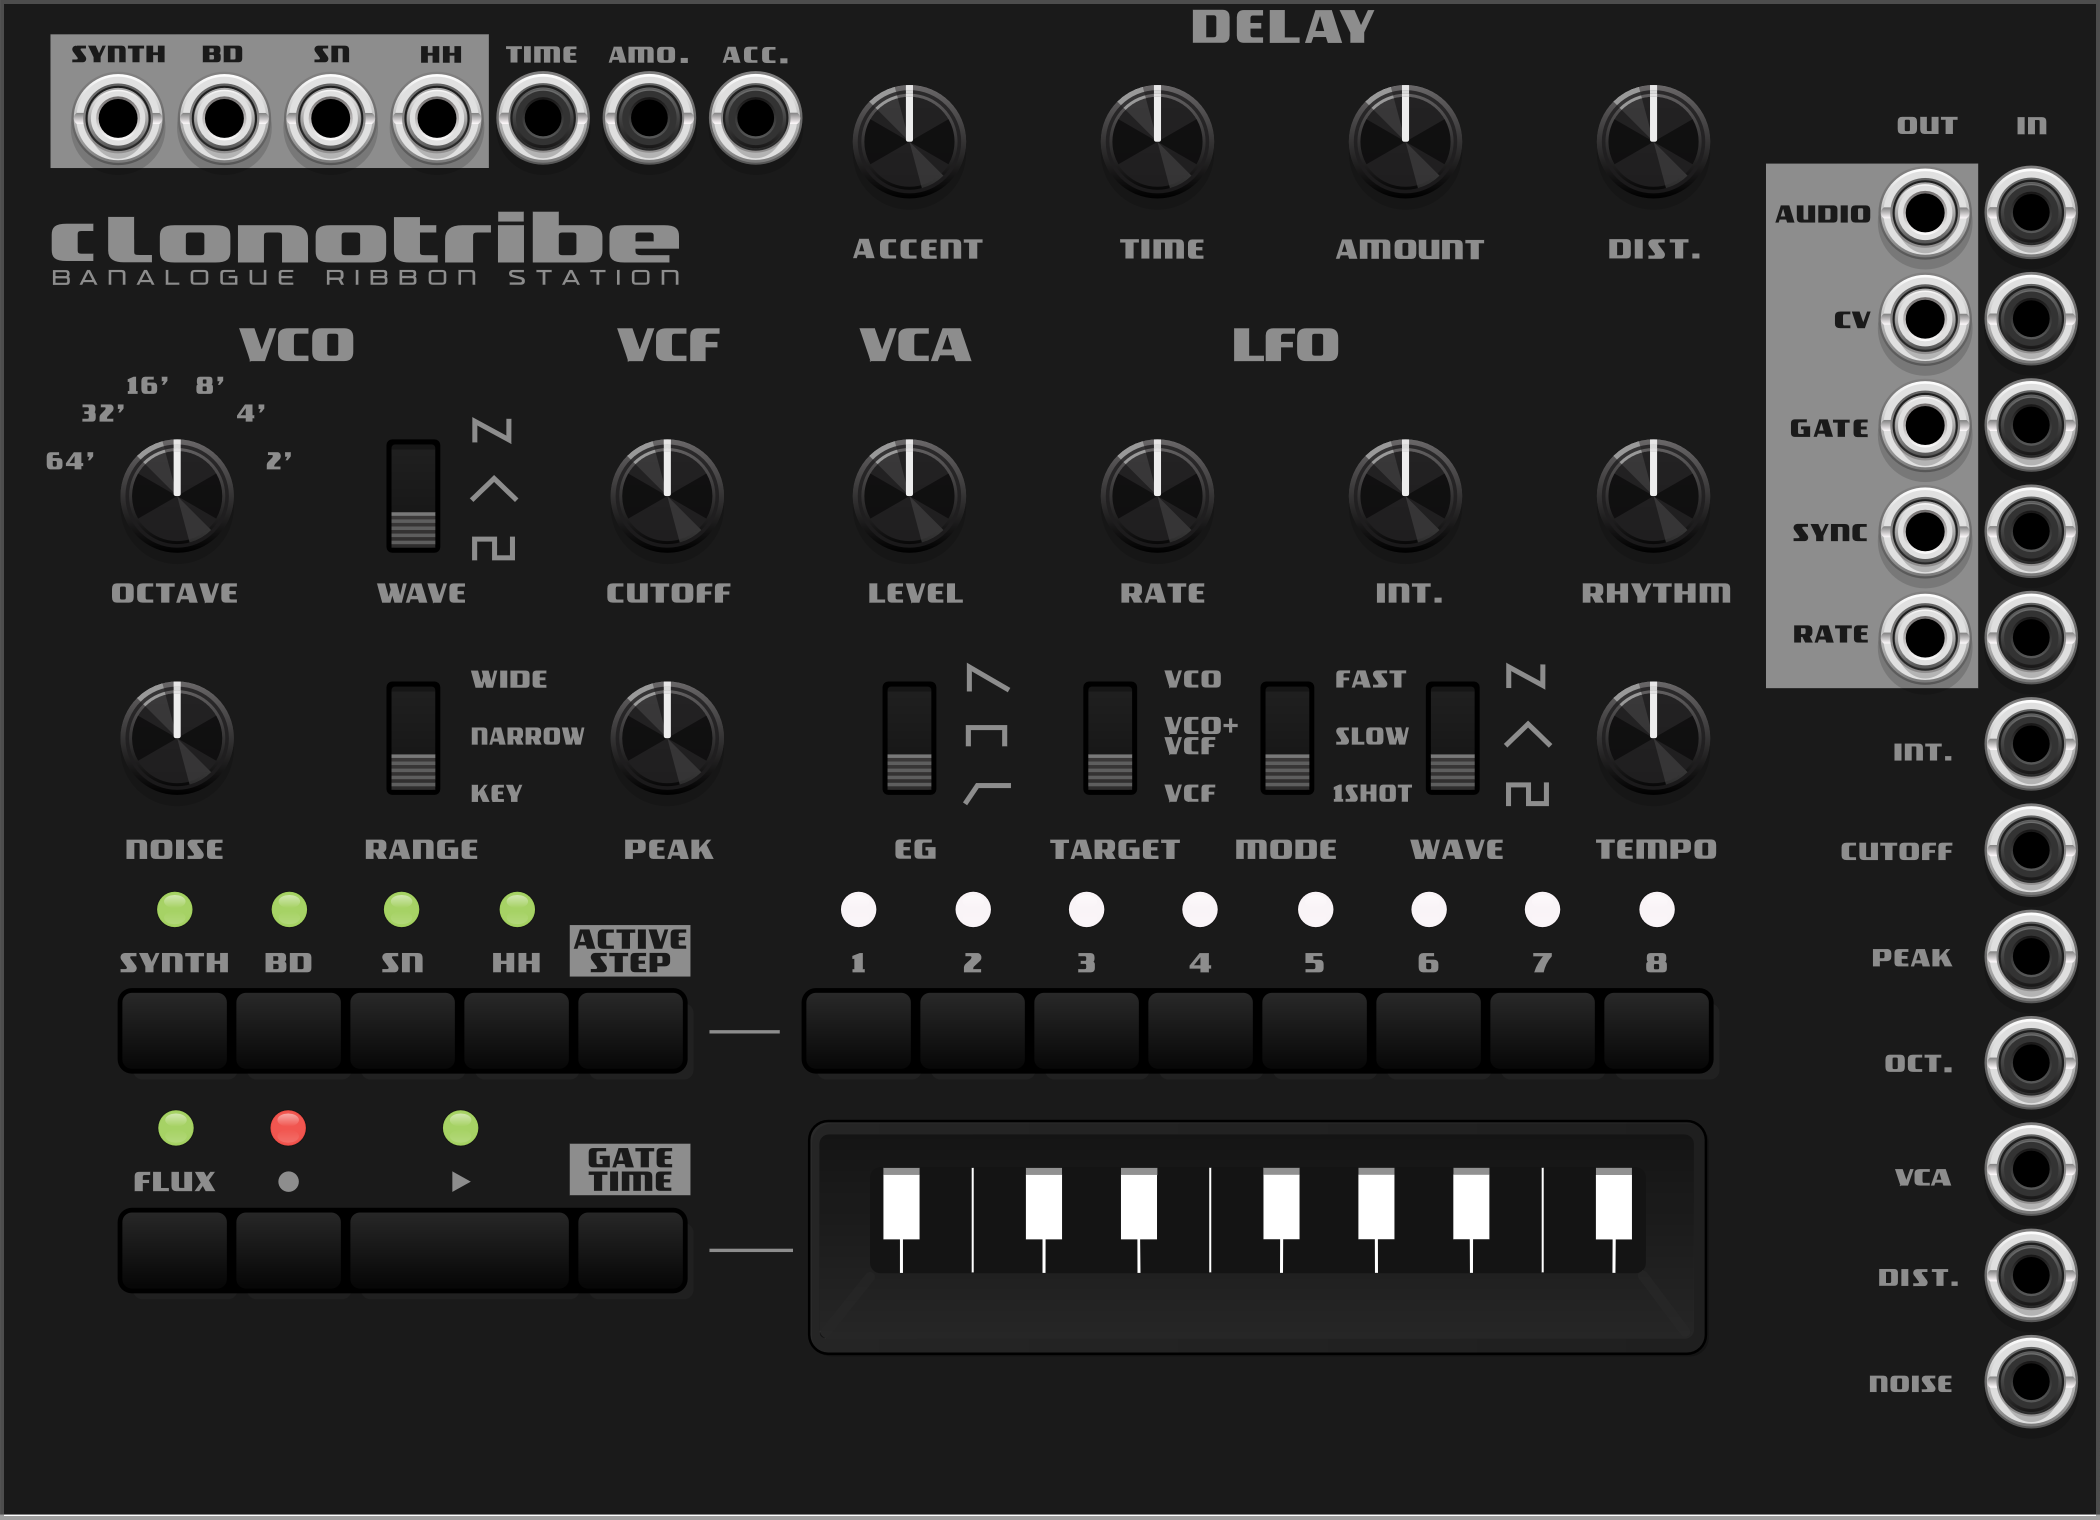Viewport: 2100px width, 1520px height.
Task: Switch the LFO TARGET selector
Action: [1110, 738]
